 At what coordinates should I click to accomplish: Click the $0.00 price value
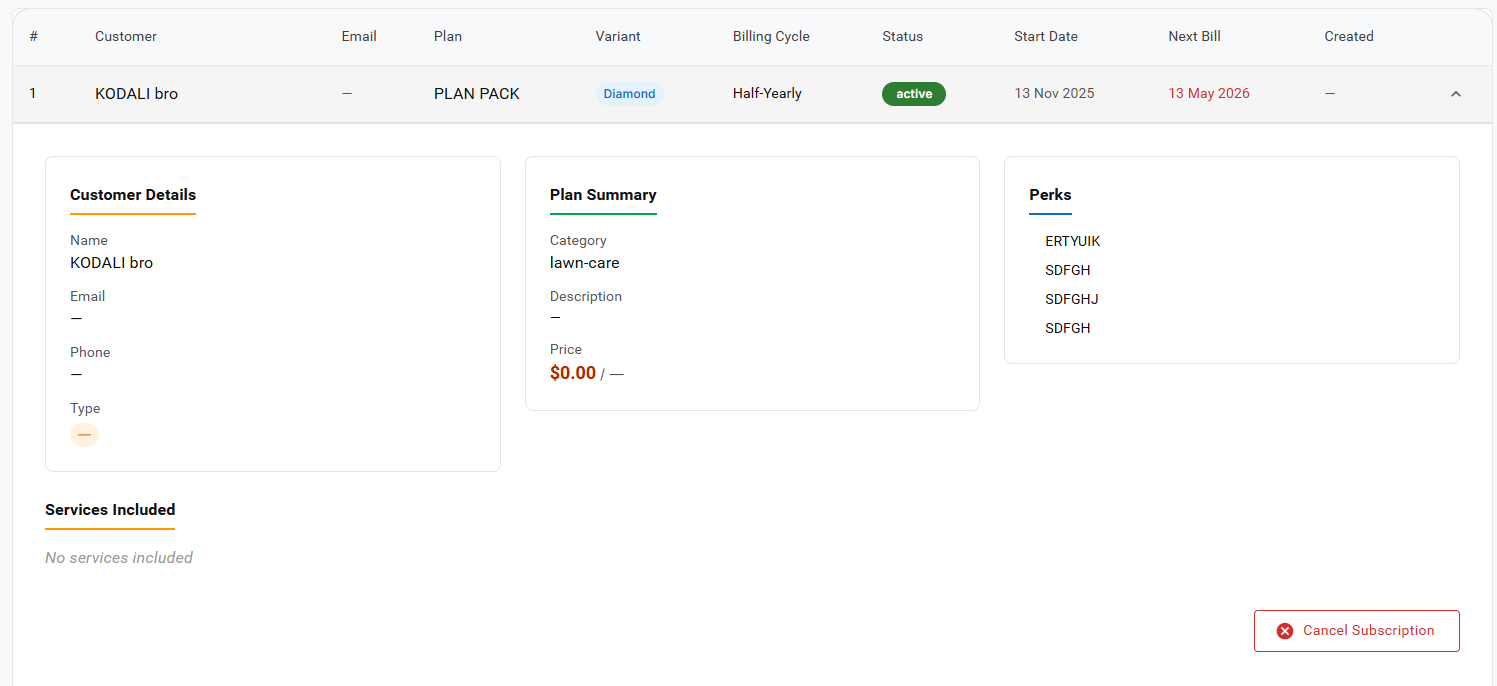point(573,373)
